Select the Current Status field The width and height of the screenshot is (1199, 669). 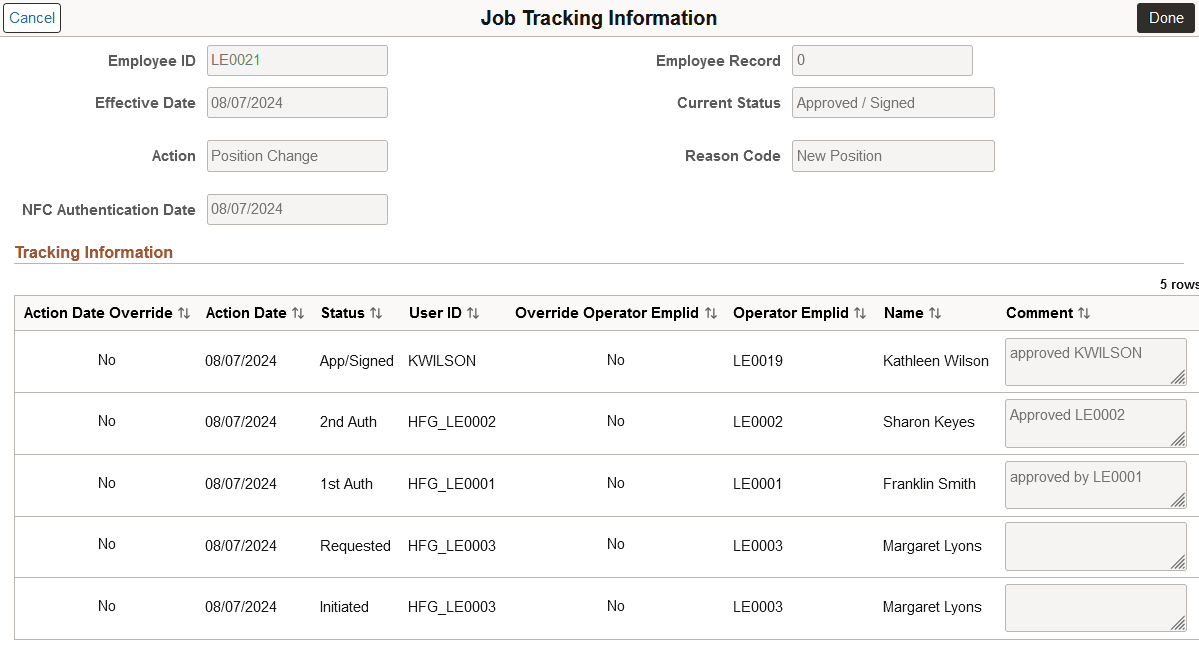click(892, 102)
